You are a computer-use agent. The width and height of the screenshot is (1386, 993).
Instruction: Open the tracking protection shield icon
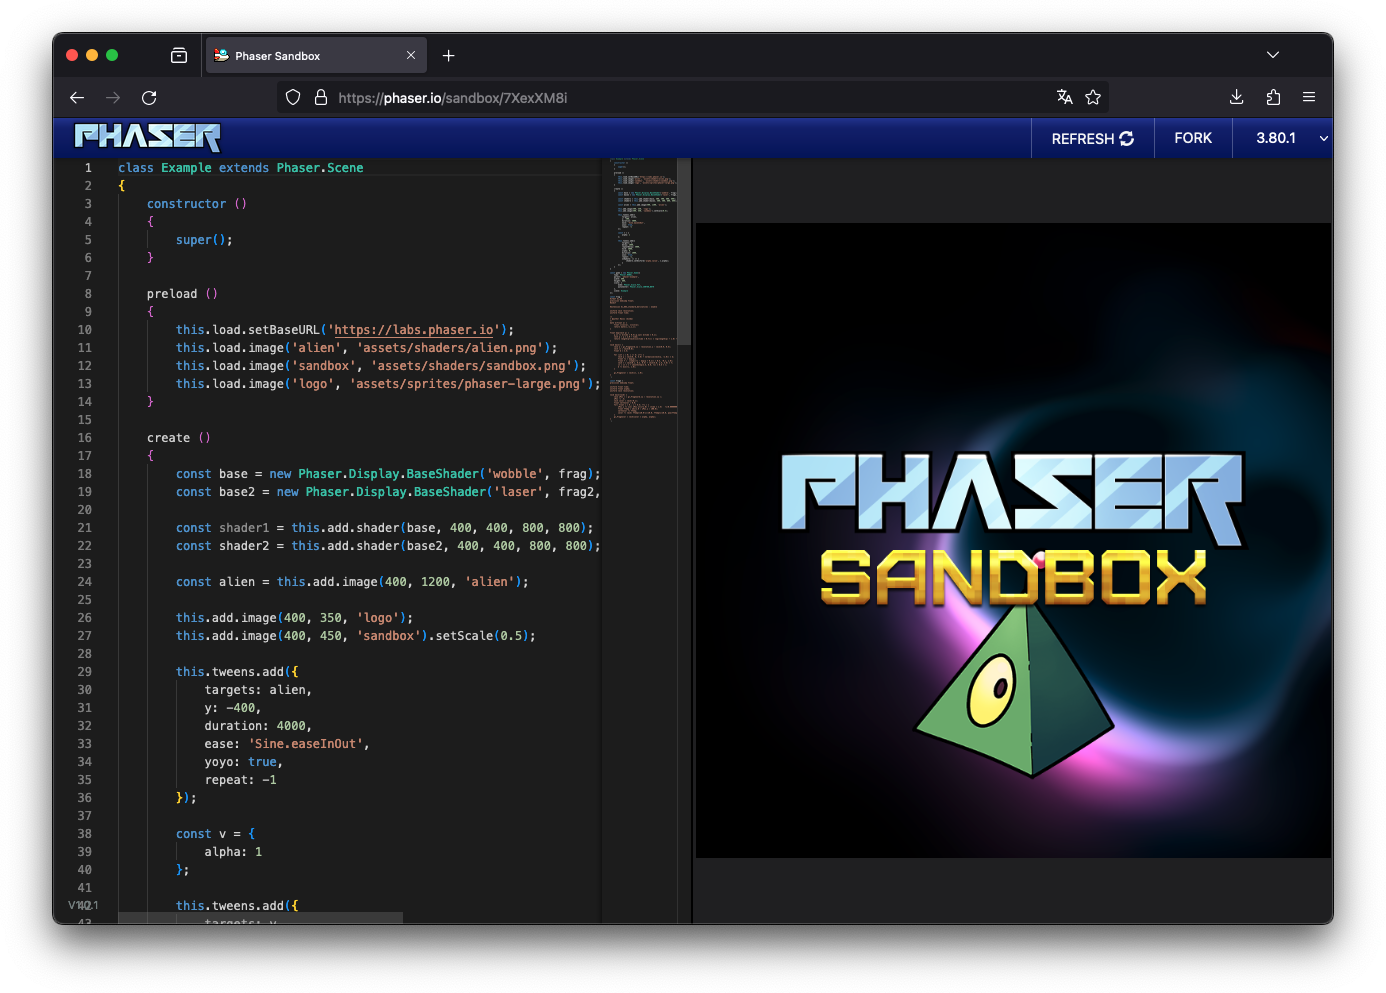[293, 97]
